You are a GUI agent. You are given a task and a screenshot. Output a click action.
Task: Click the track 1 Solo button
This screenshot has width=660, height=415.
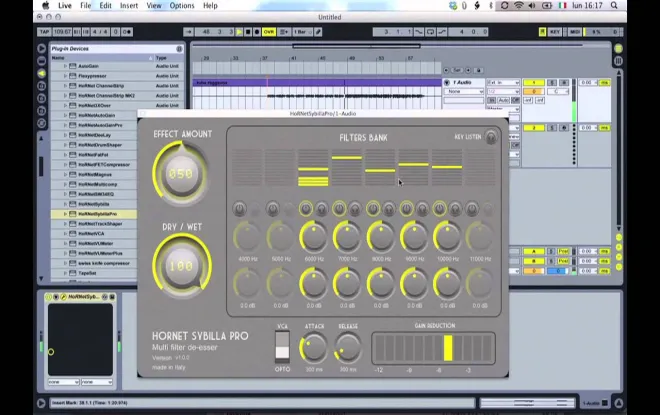552,82
